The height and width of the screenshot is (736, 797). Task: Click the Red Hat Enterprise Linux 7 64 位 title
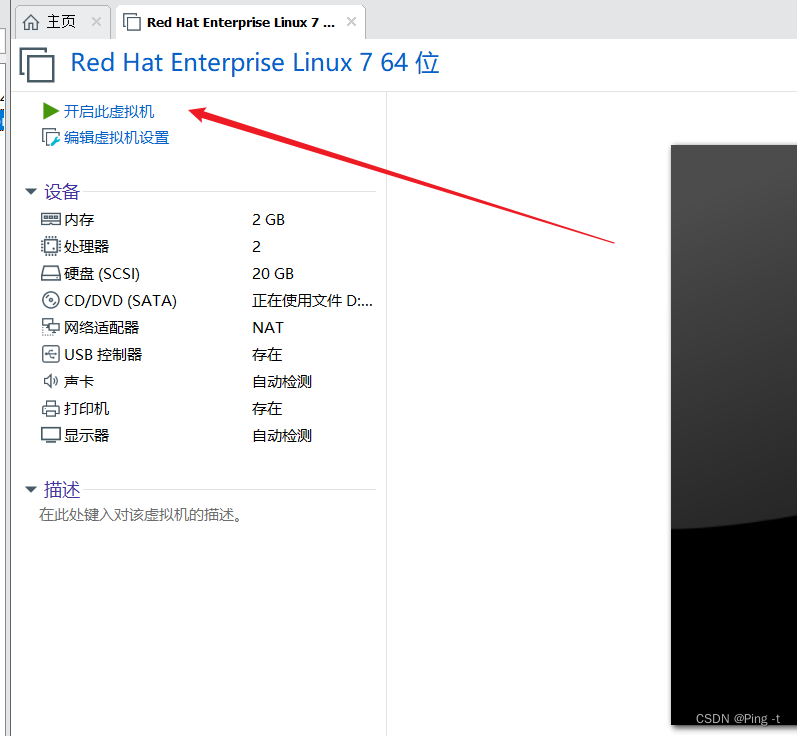255,63
